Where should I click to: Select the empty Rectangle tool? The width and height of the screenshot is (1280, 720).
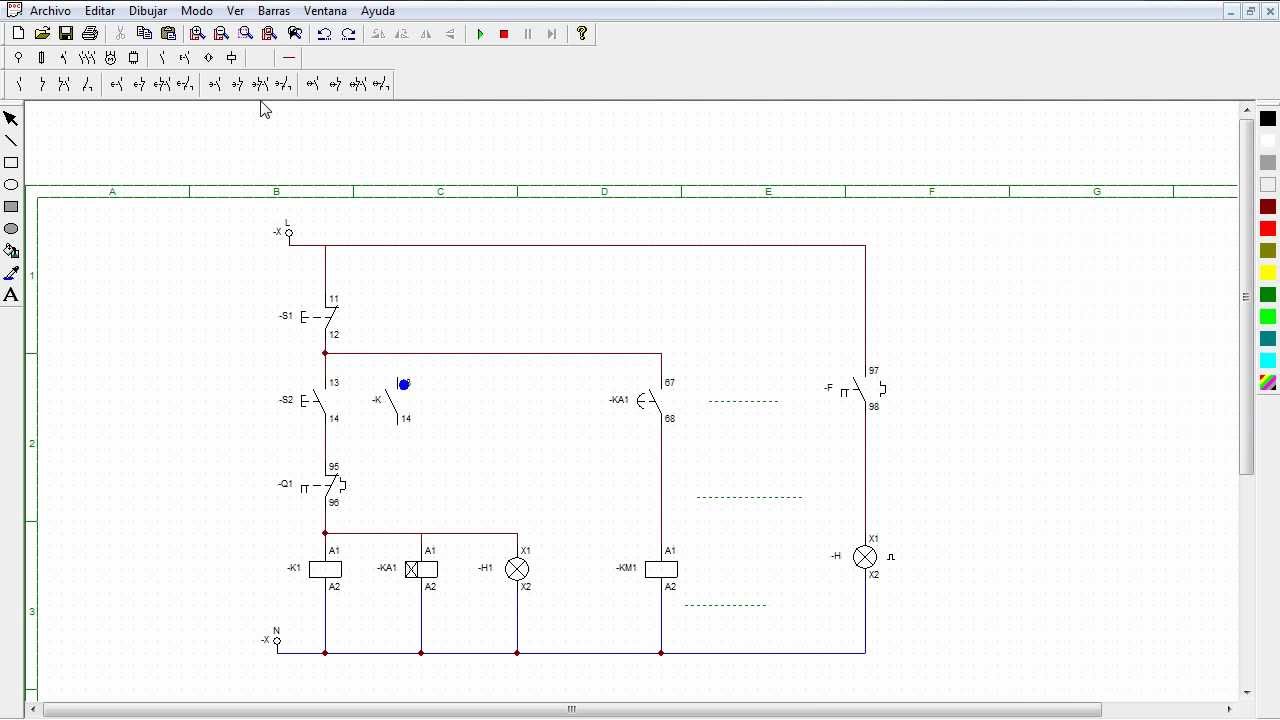click(x=11, y=163)
